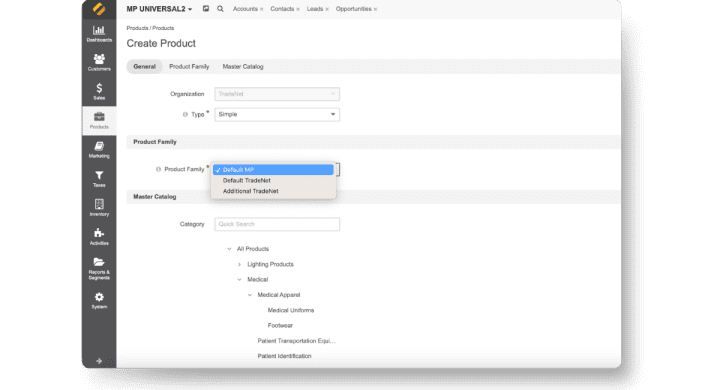Viewport: 720px width, 390px height.
Task: Select Default MP option
Action: (273, 170)
